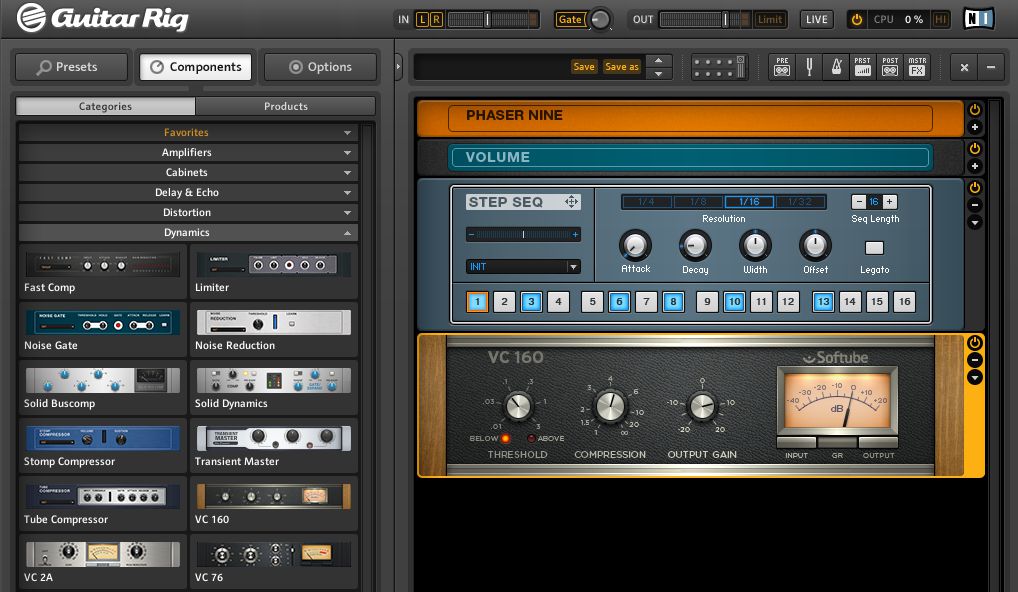Expand the Amplifiers category
The height and width of the screenshot is (592, 1018).
click(x=188, y=153)
